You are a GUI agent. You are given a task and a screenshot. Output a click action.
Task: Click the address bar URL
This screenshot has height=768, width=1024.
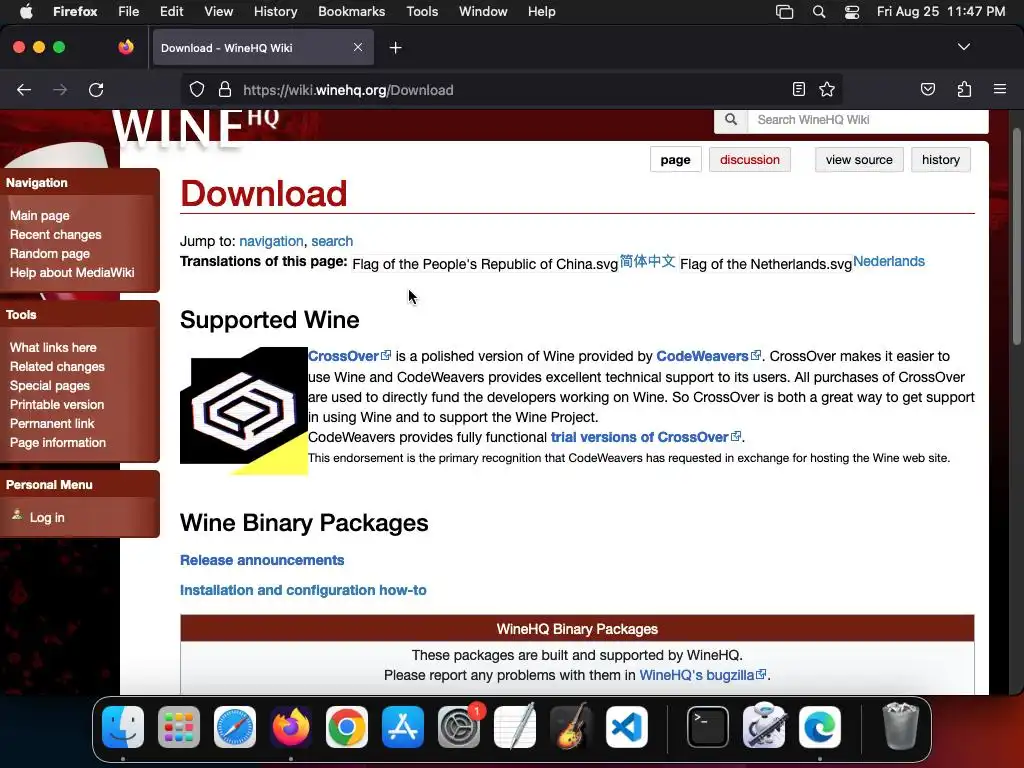coord(348,90)
